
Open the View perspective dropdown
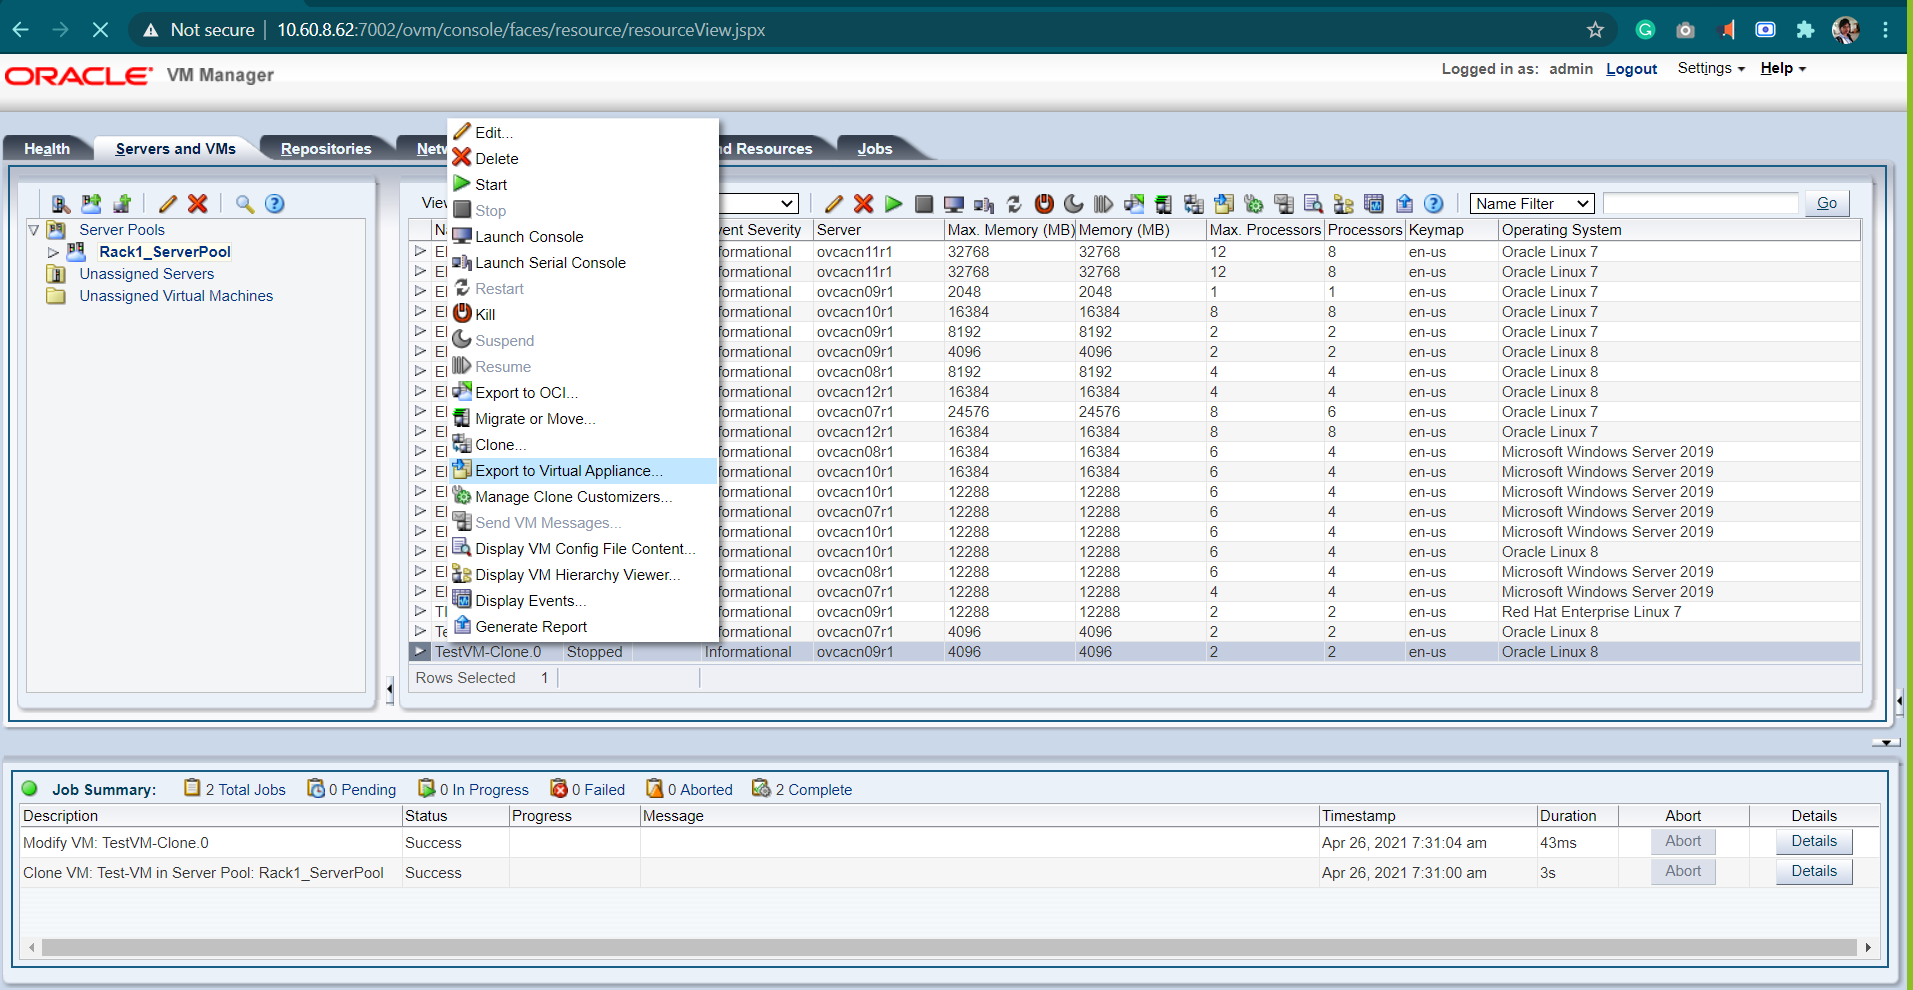[758, 204]
